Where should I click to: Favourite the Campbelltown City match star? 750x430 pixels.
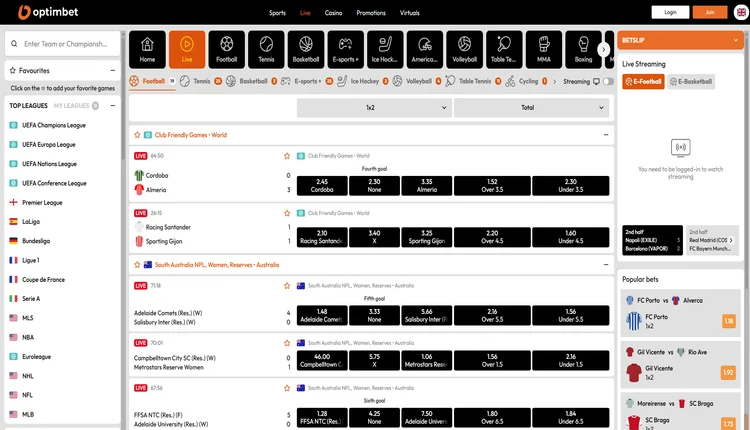click(287, 343)
